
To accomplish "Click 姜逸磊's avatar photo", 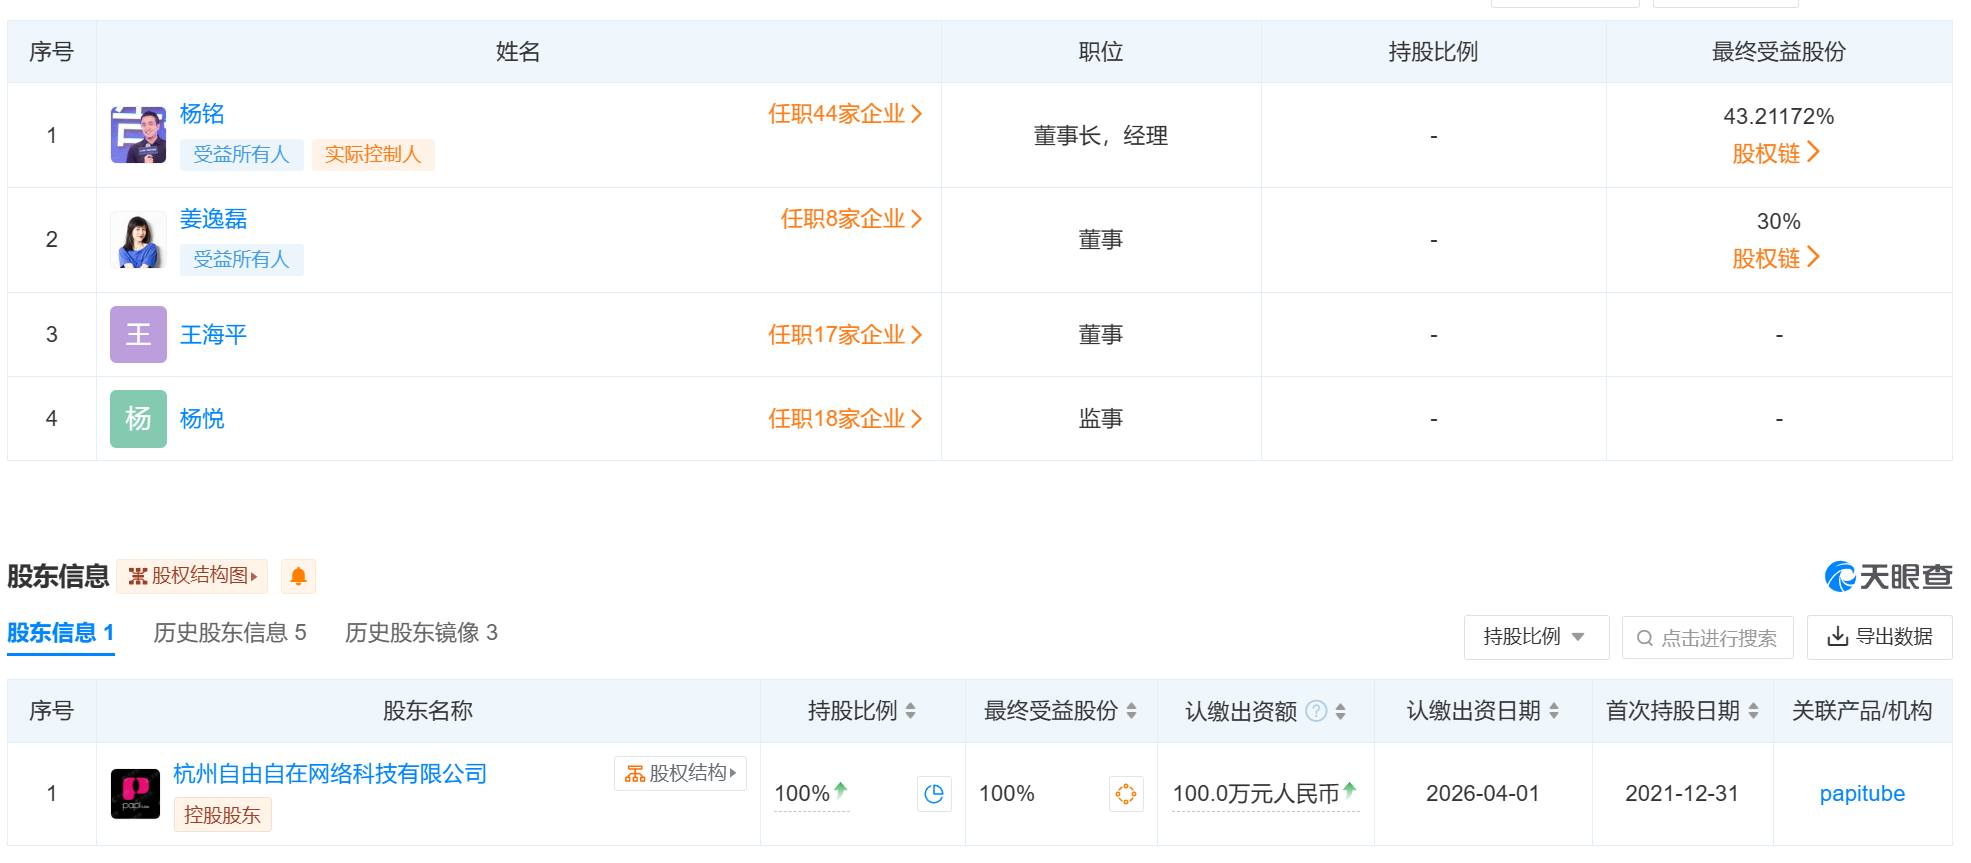I will point(138,240).
